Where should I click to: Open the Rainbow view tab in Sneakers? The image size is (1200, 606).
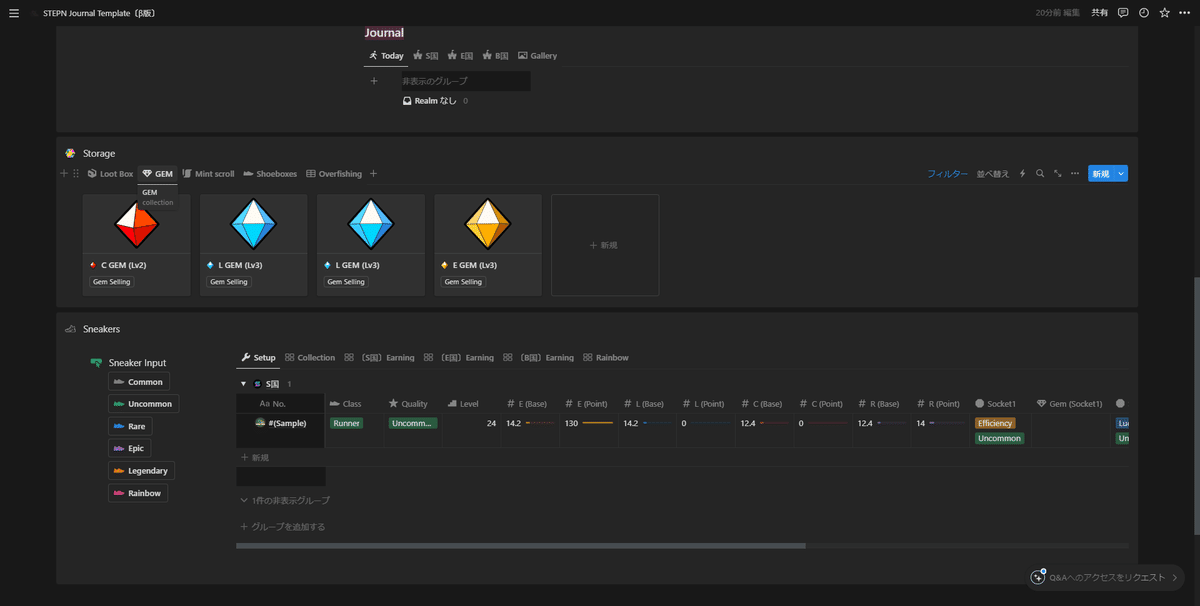606,358
